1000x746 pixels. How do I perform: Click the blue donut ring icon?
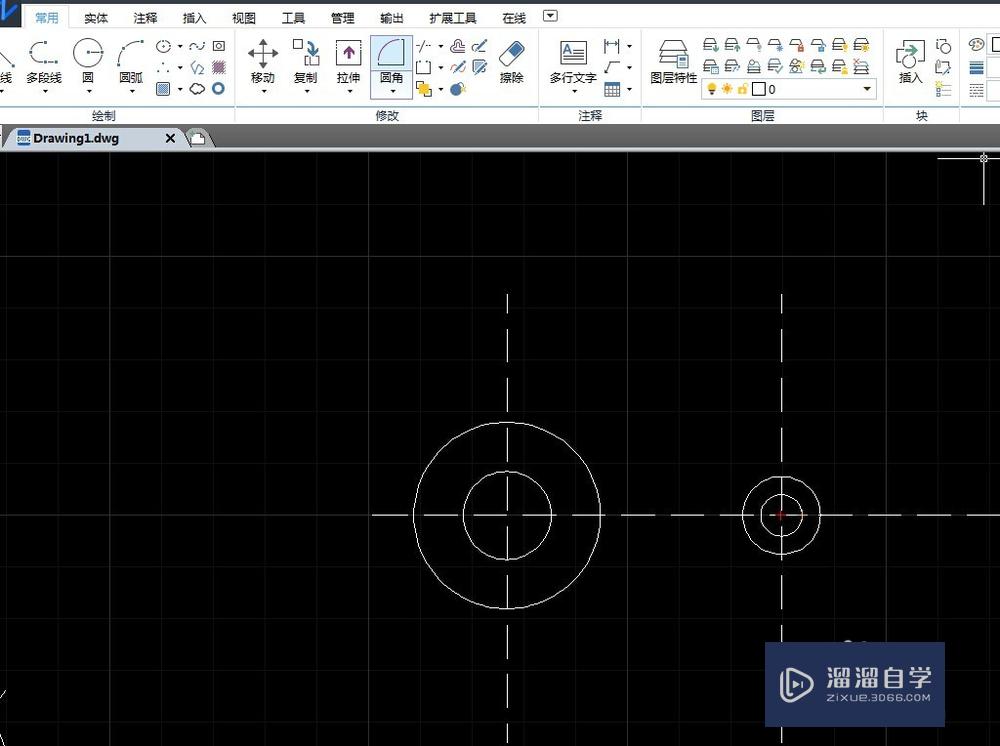(x=219, y=89)
